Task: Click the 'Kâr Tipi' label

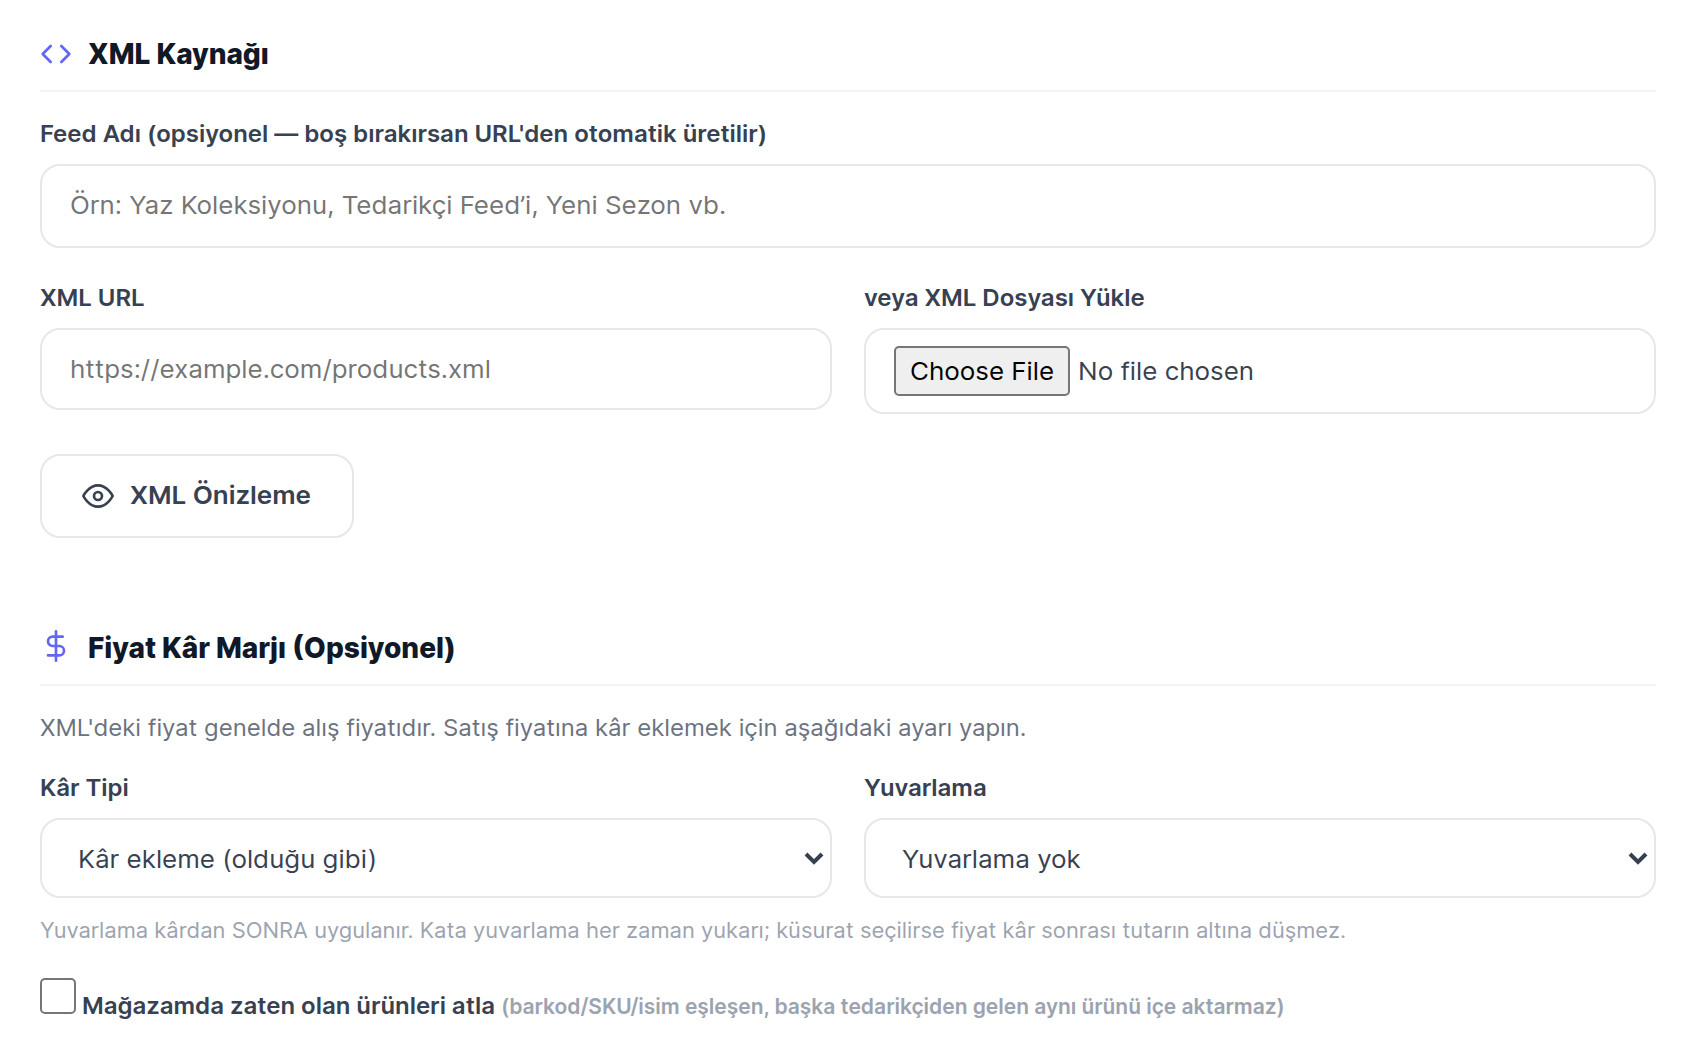Action: (84, 788)
